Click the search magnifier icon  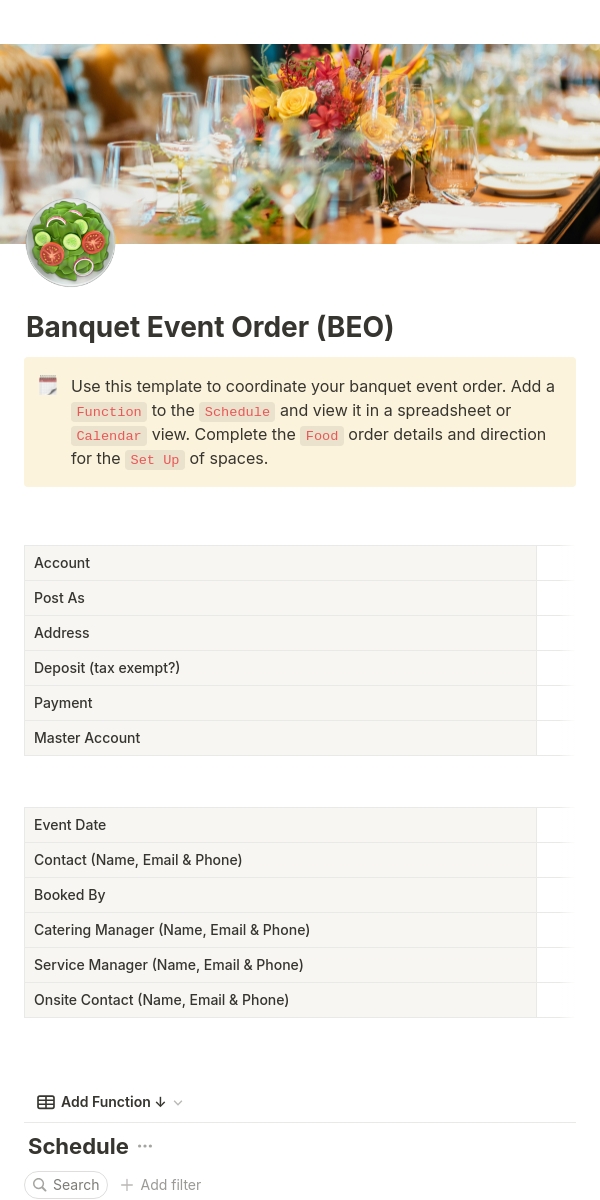40,1185
